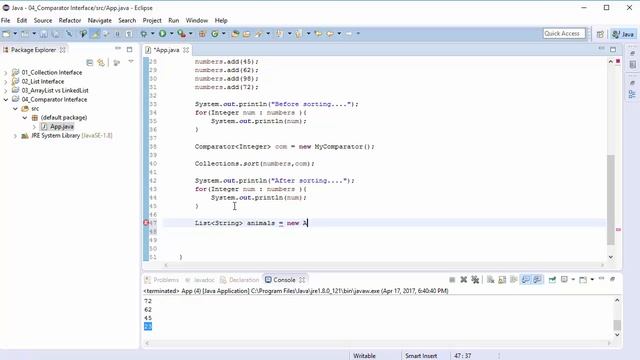Click the Open Perspective icon
This screenshot has height=360, width=640.
[x=600, y=34]
